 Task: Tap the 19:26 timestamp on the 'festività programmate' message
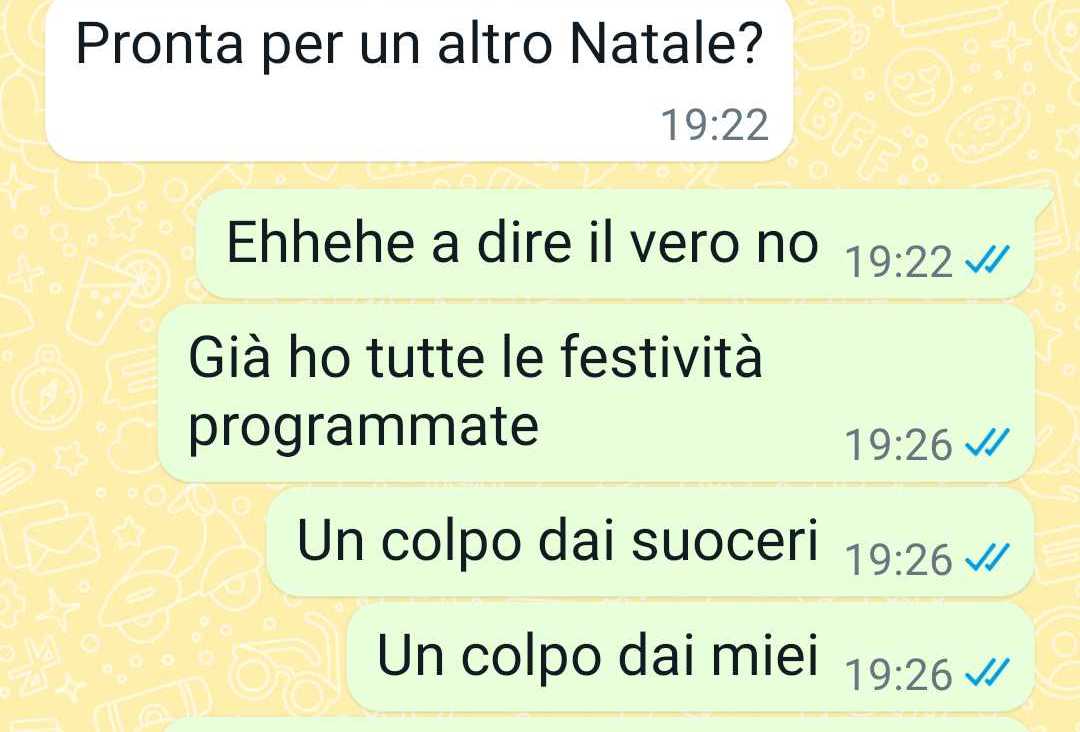899,445
